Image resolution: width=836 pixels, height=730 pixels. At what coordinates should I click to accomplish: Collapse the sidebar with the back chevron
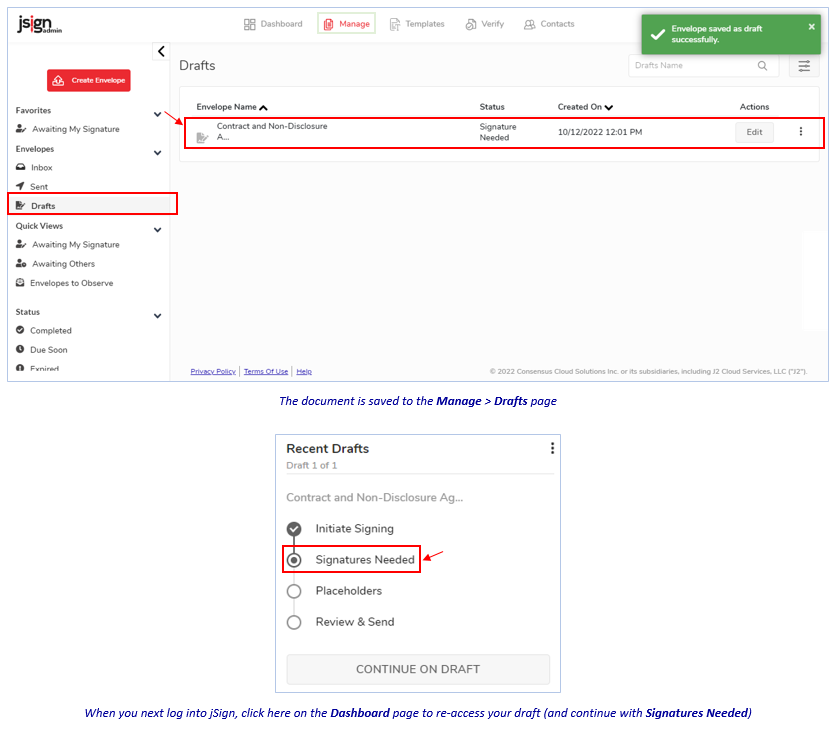tap(161, 51)
